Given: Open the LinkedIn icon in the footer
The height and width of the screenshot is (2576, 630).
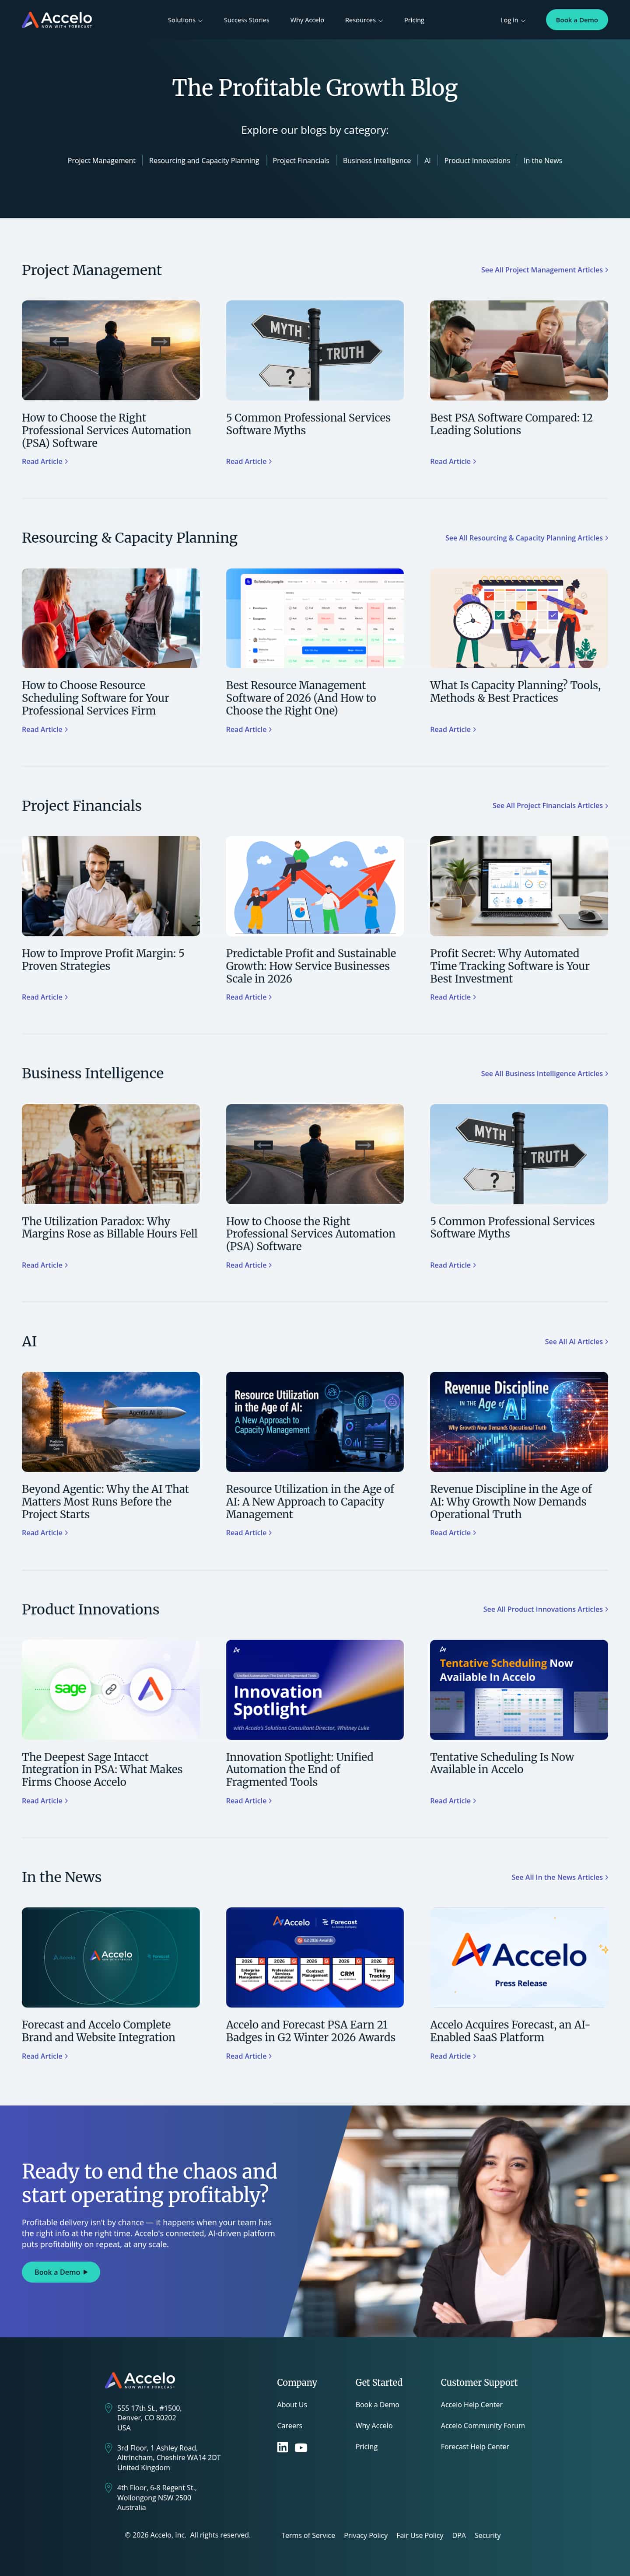Looking at the screenshot, I should pyautogui.click(x=282, y=2447).
